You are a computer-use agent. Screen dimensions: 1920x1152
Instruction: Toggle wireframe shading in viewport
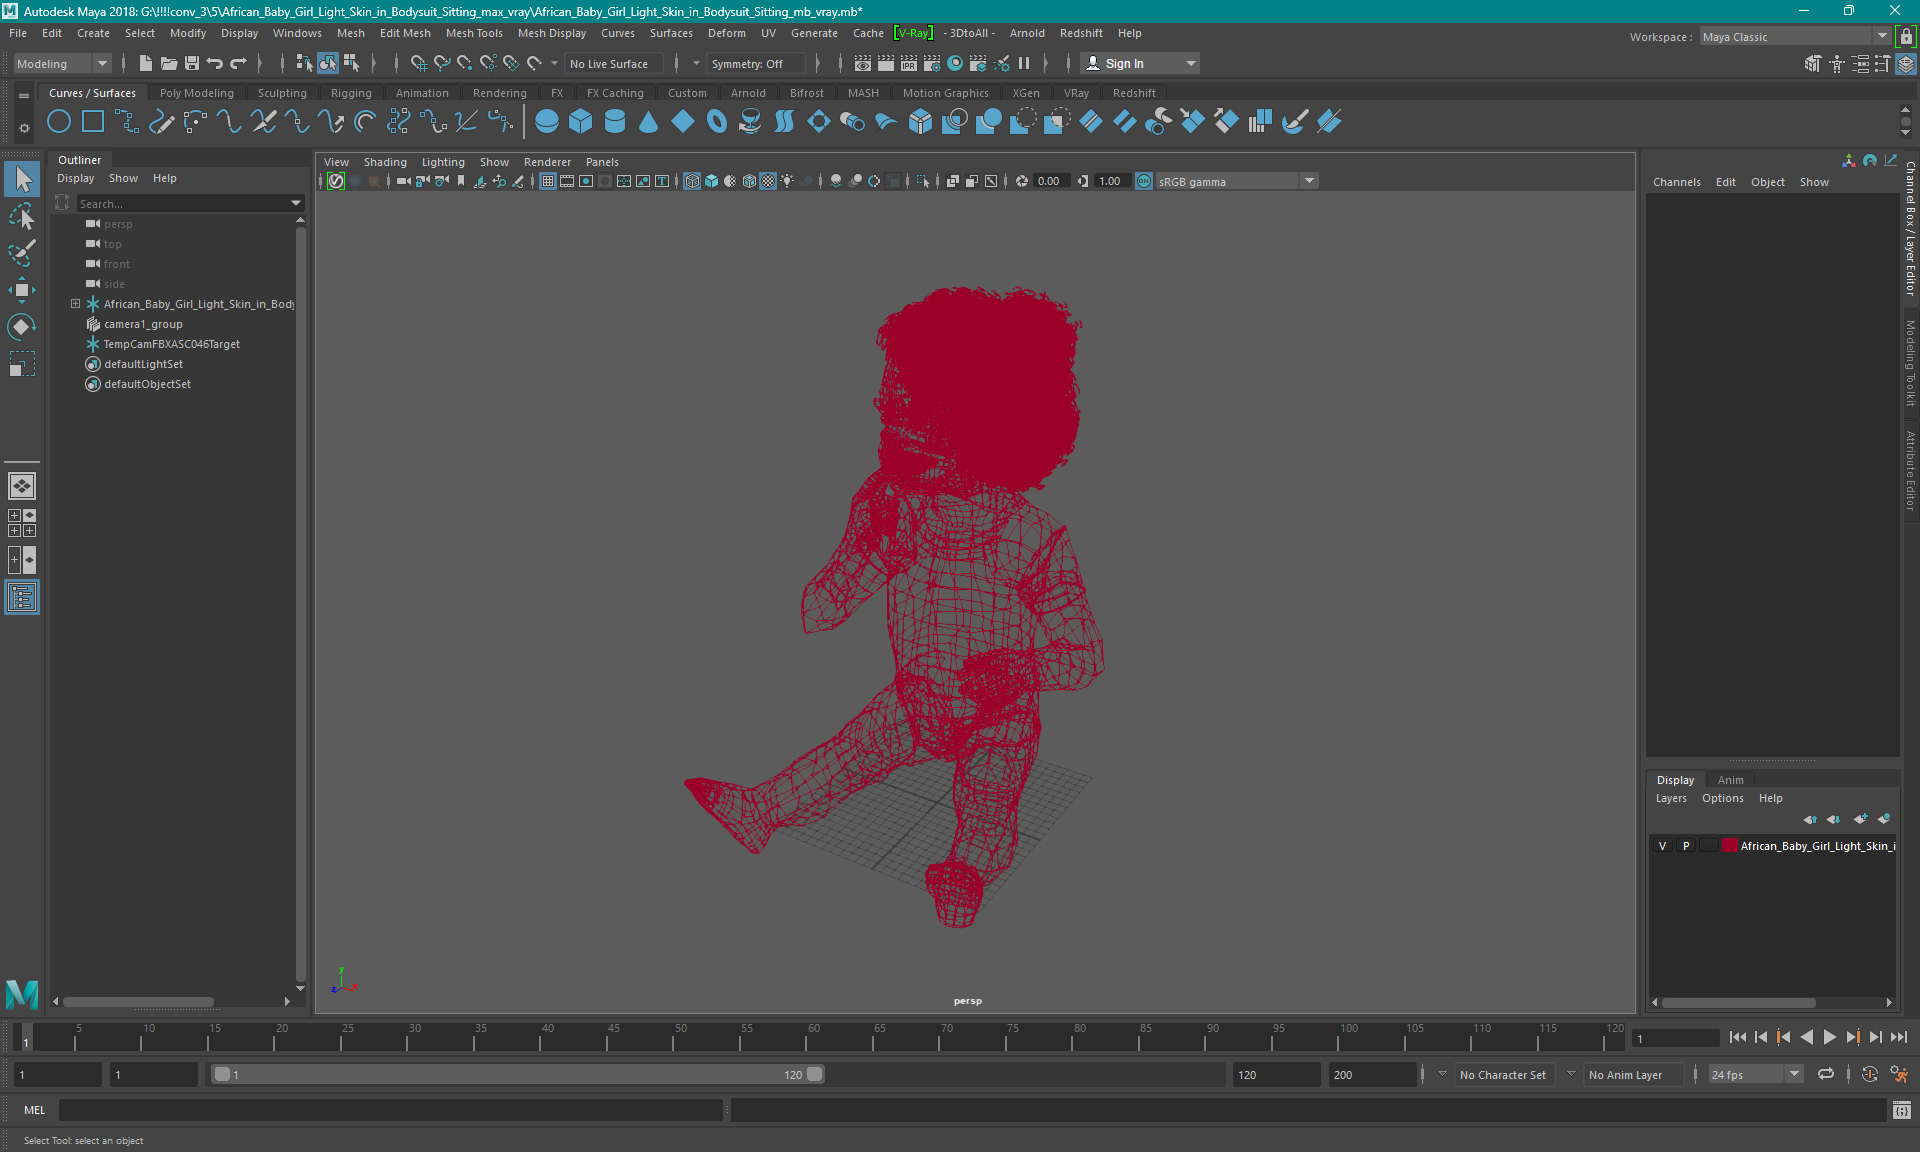tap(692, 181)
